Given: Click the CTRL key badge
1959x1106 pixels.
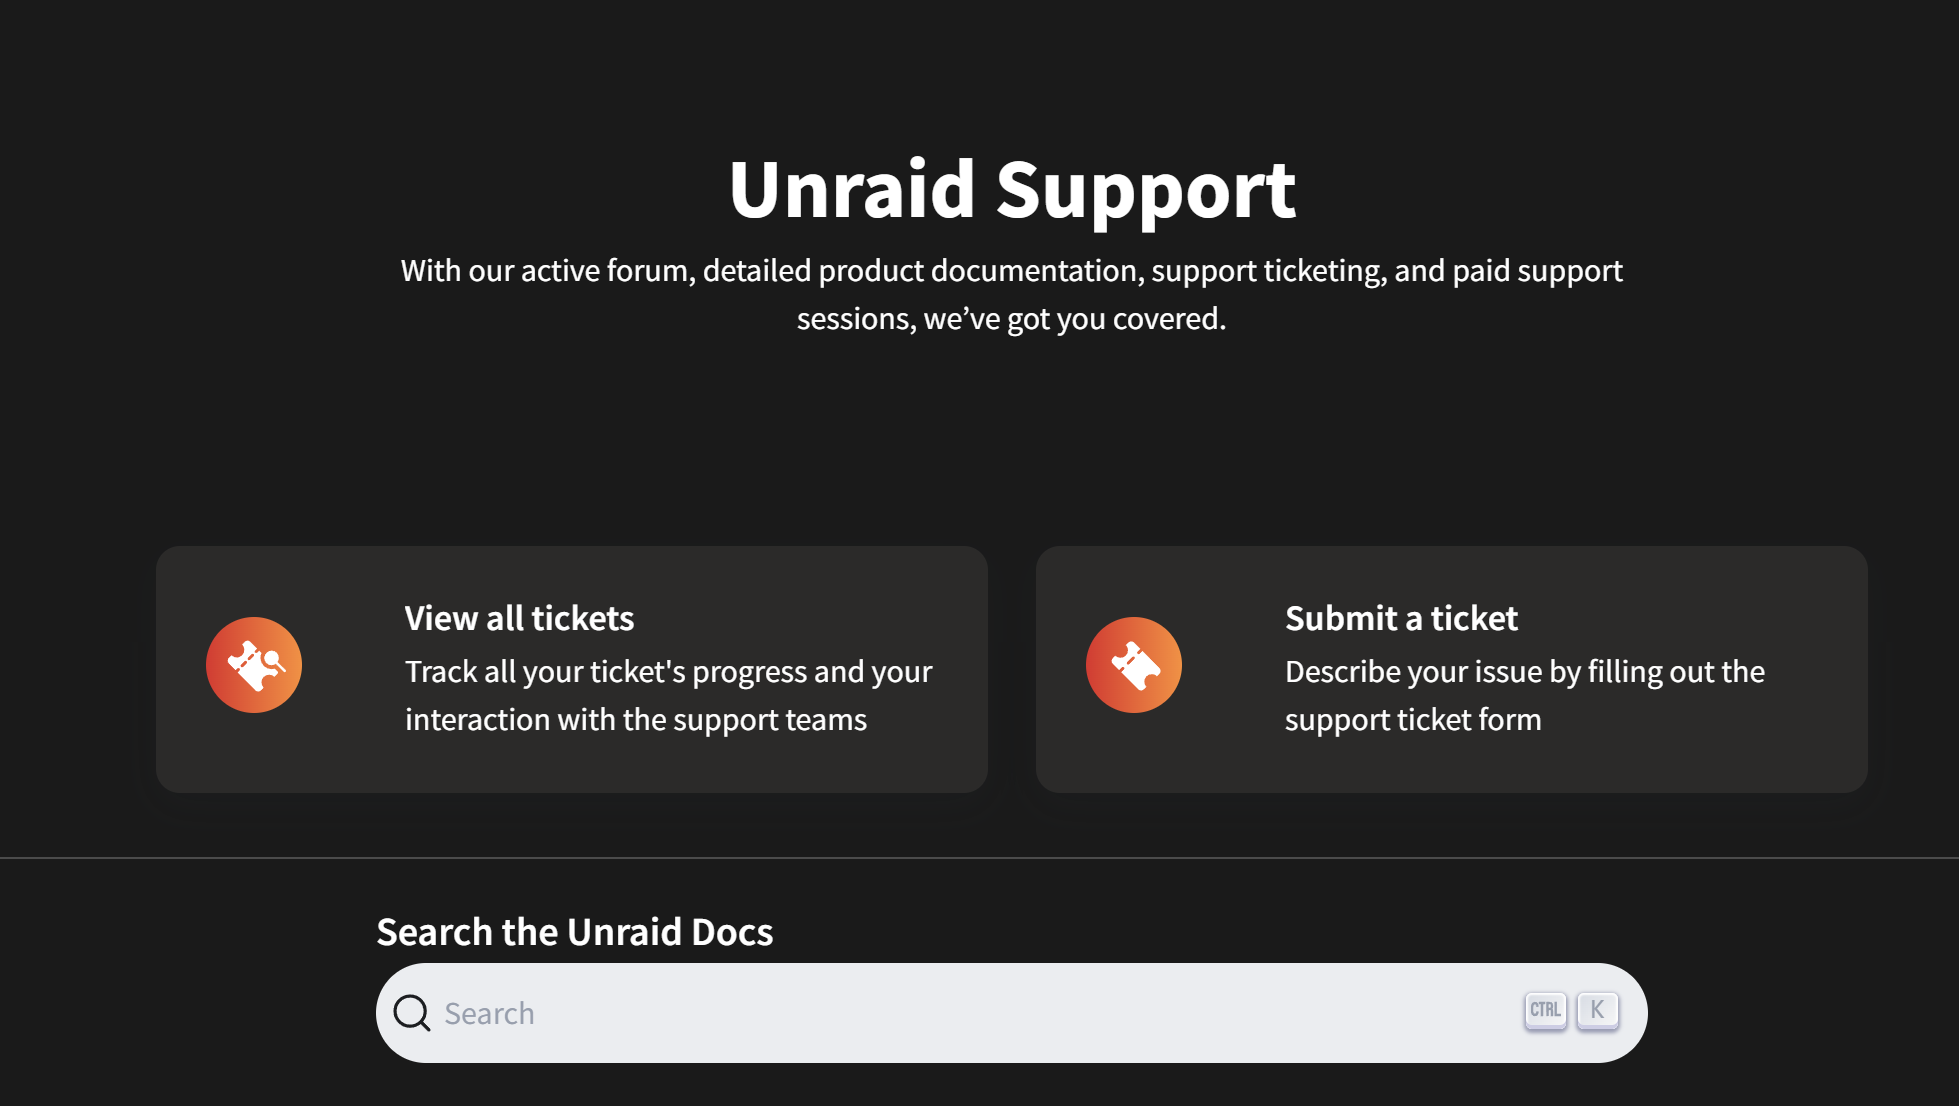Looking at the screenshot, I should click(1545, 1010).
